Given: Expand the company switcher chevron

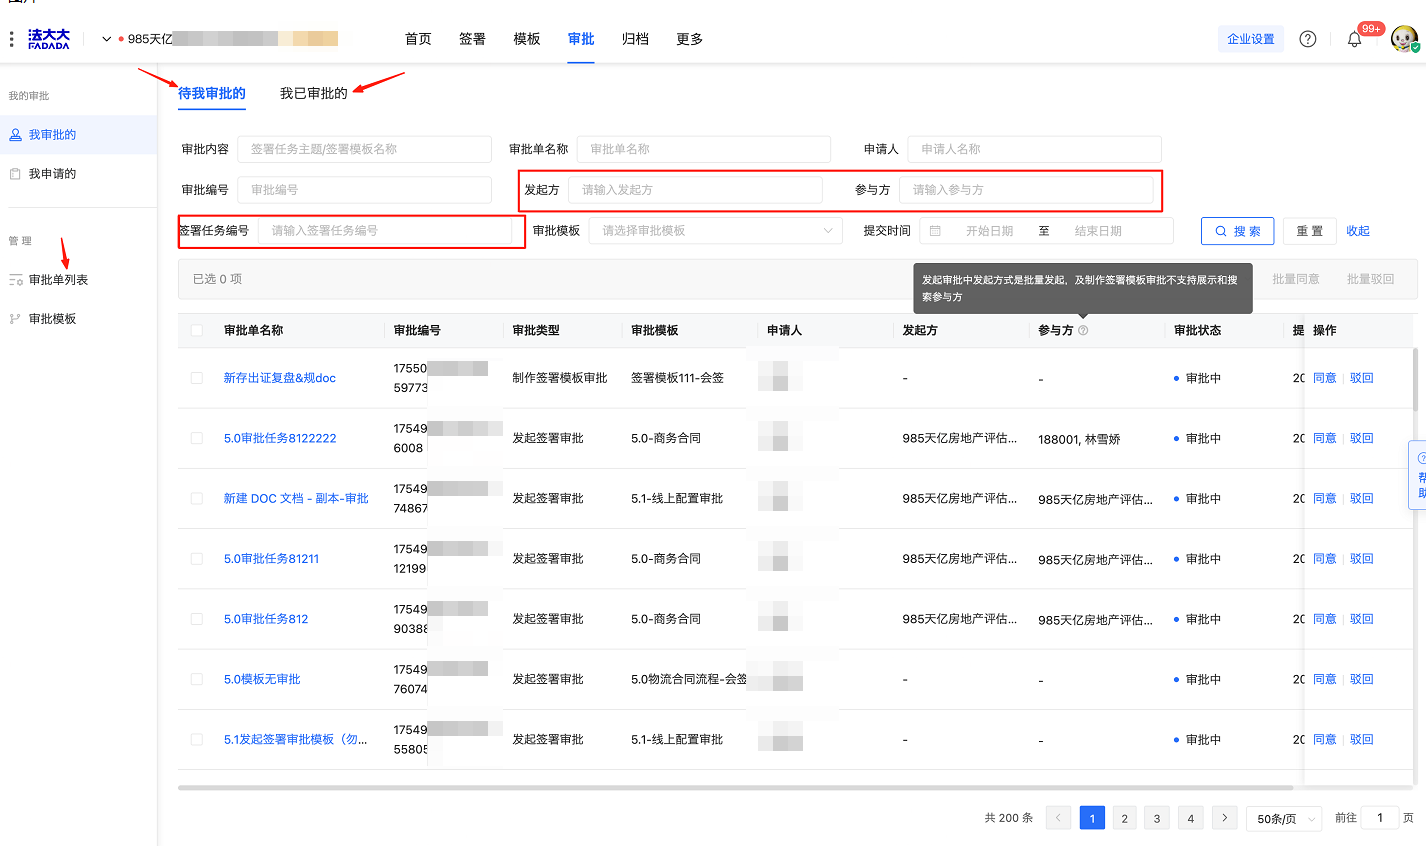Looking at the screenshot, I should tap(106, 39).
